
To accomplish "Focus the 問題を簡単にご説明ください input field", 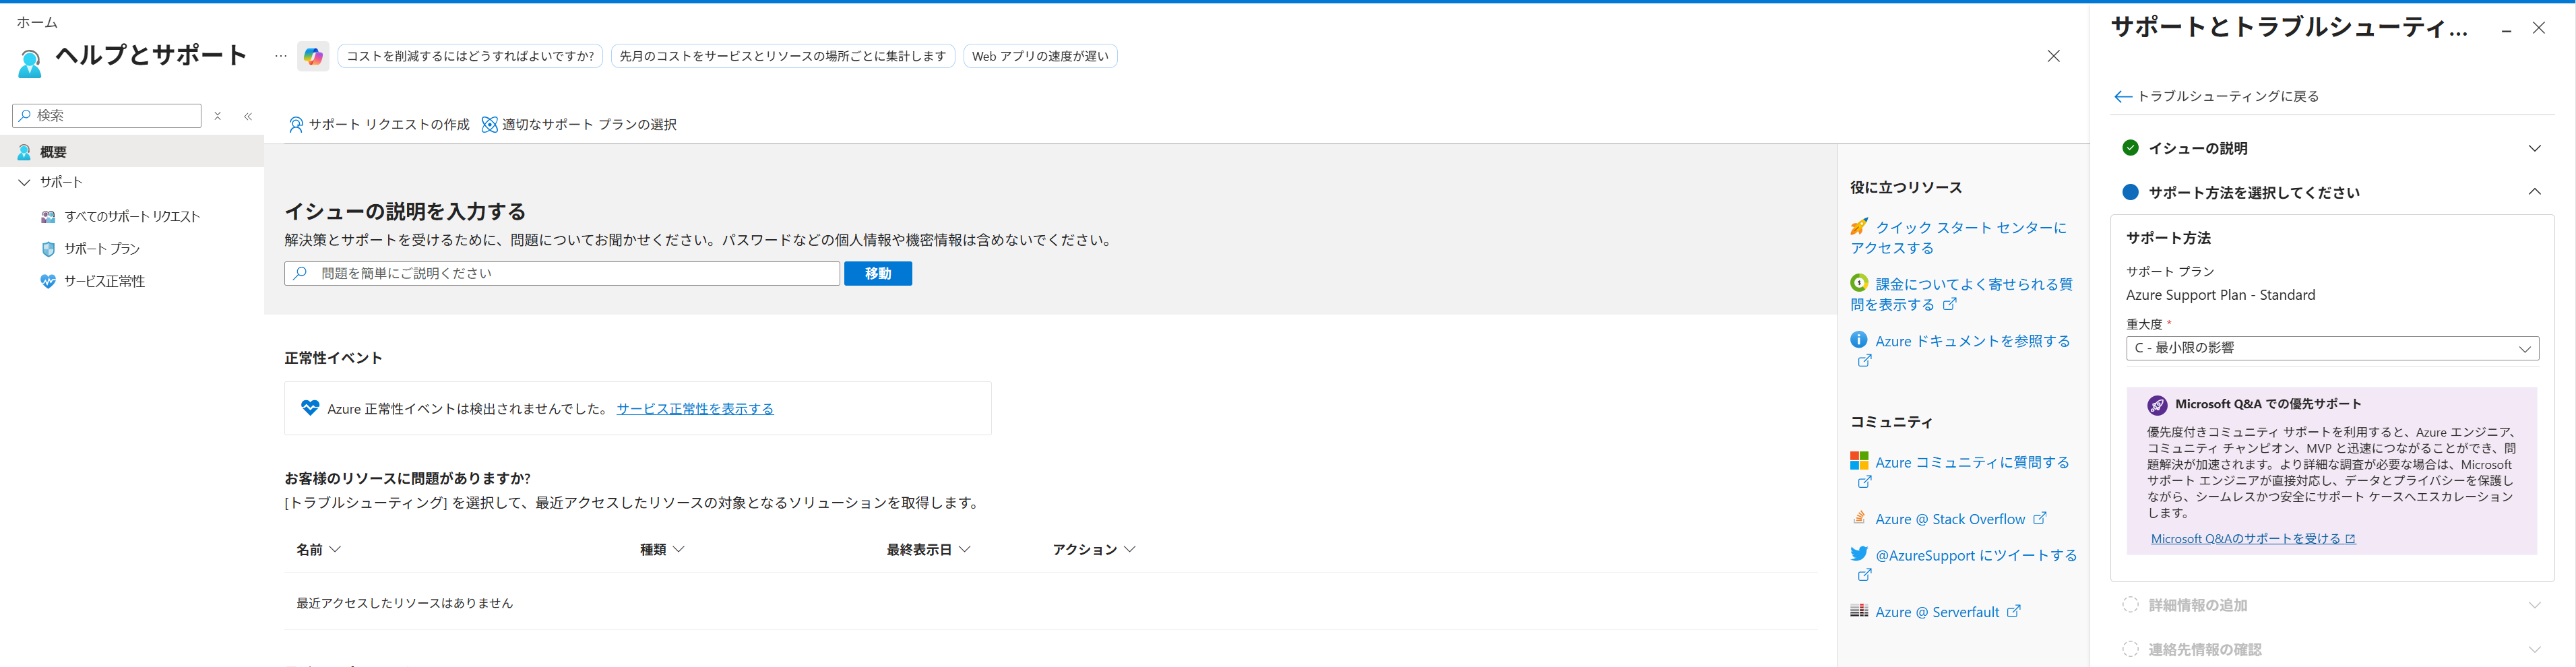I will click(x=562, y=273).
